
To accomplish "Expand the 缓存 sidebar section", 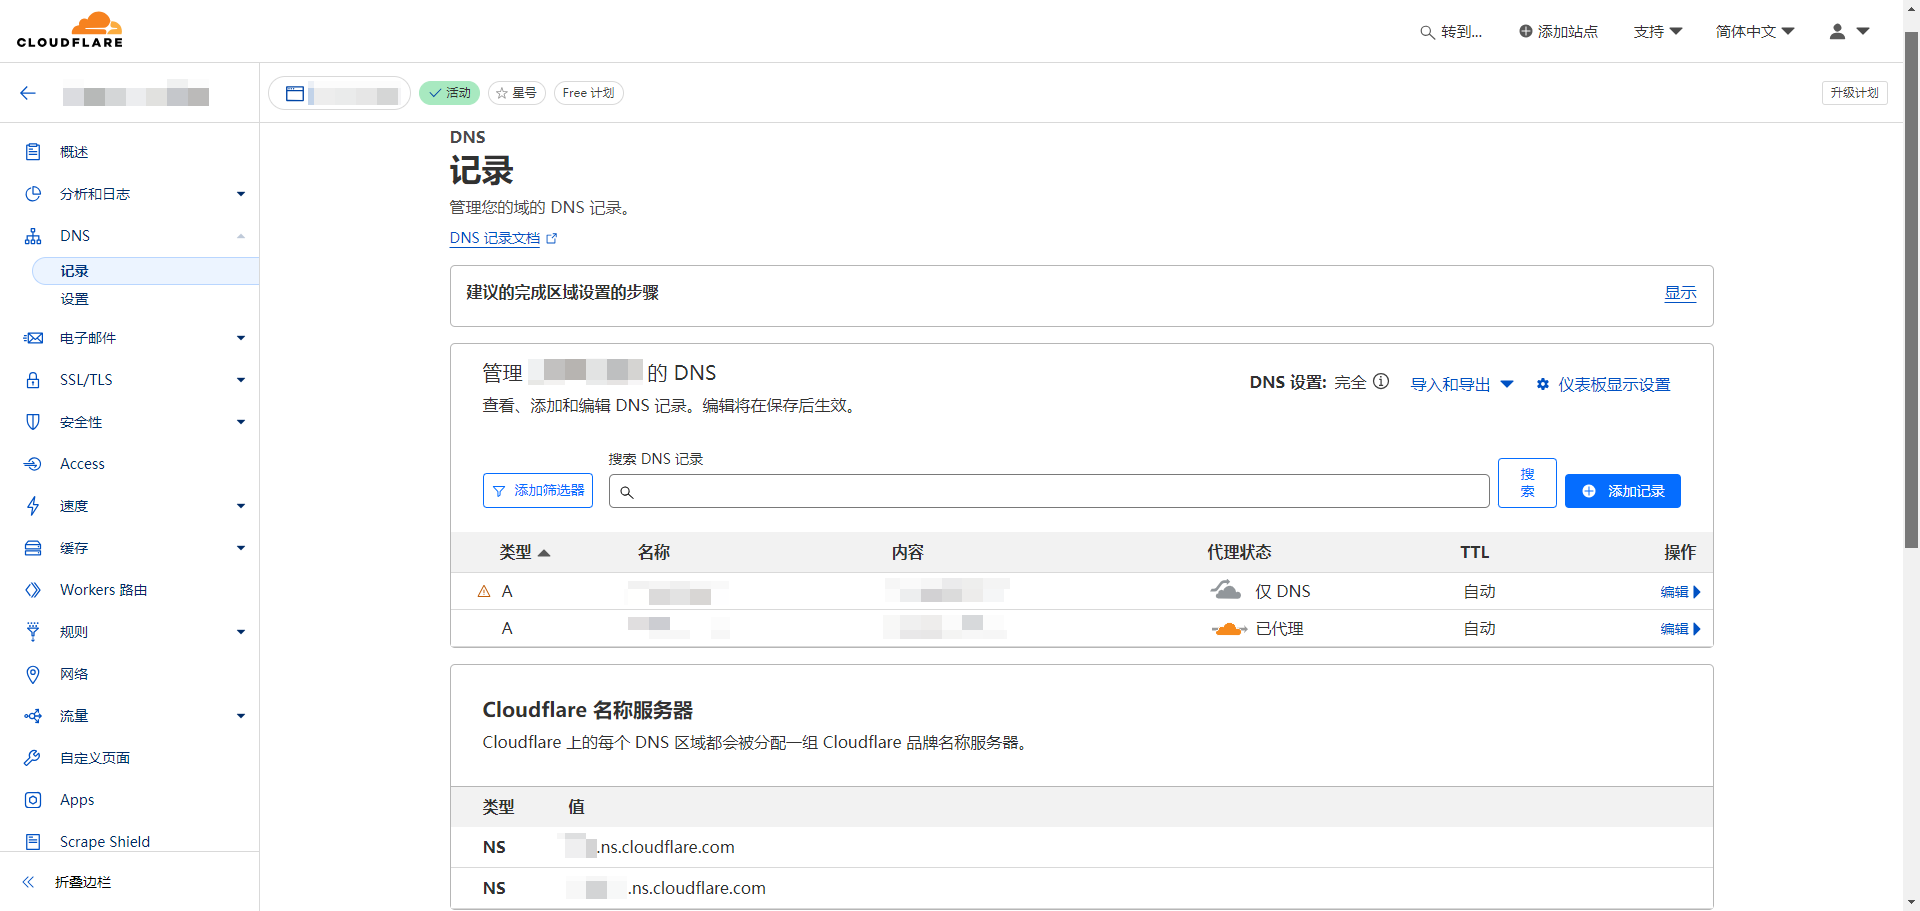I will point(241,548).
